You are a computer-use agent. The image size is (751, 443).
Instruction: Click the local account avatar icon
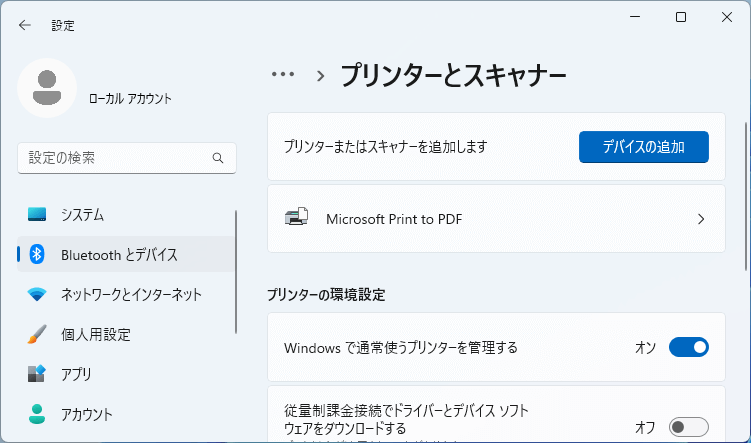pos(47,88)
